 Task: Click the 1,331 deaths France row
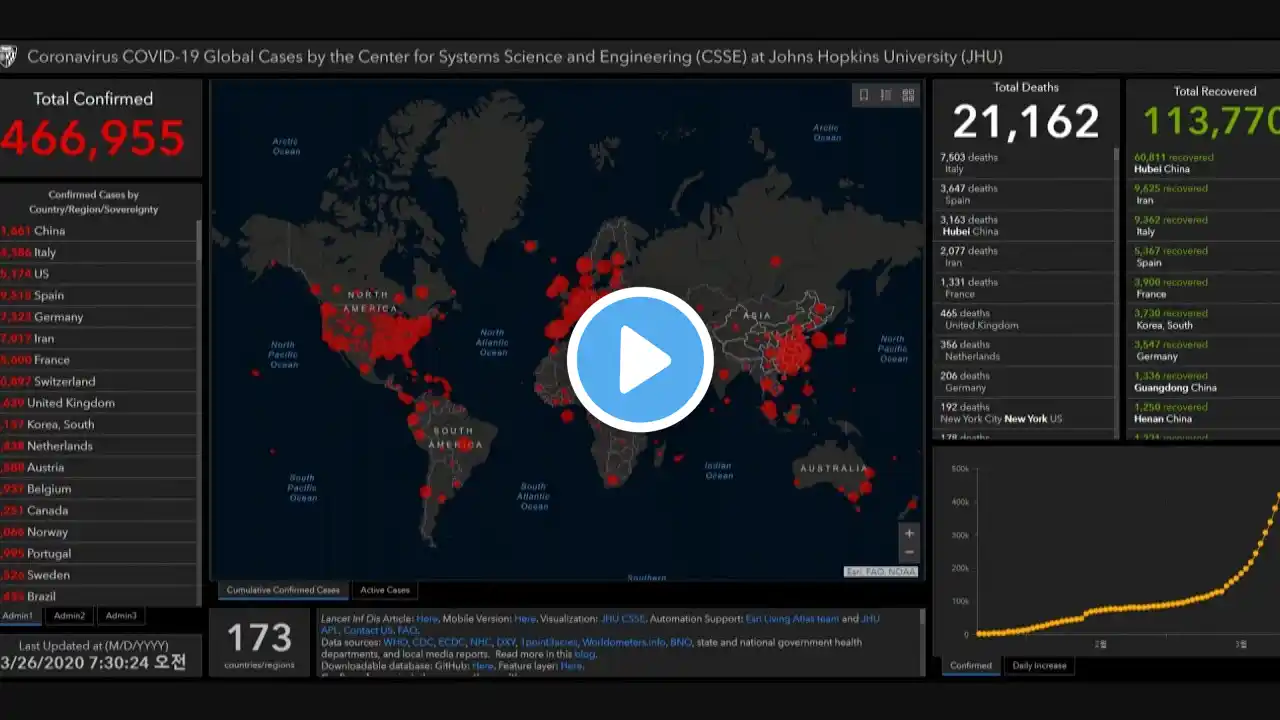point(1024,287)
